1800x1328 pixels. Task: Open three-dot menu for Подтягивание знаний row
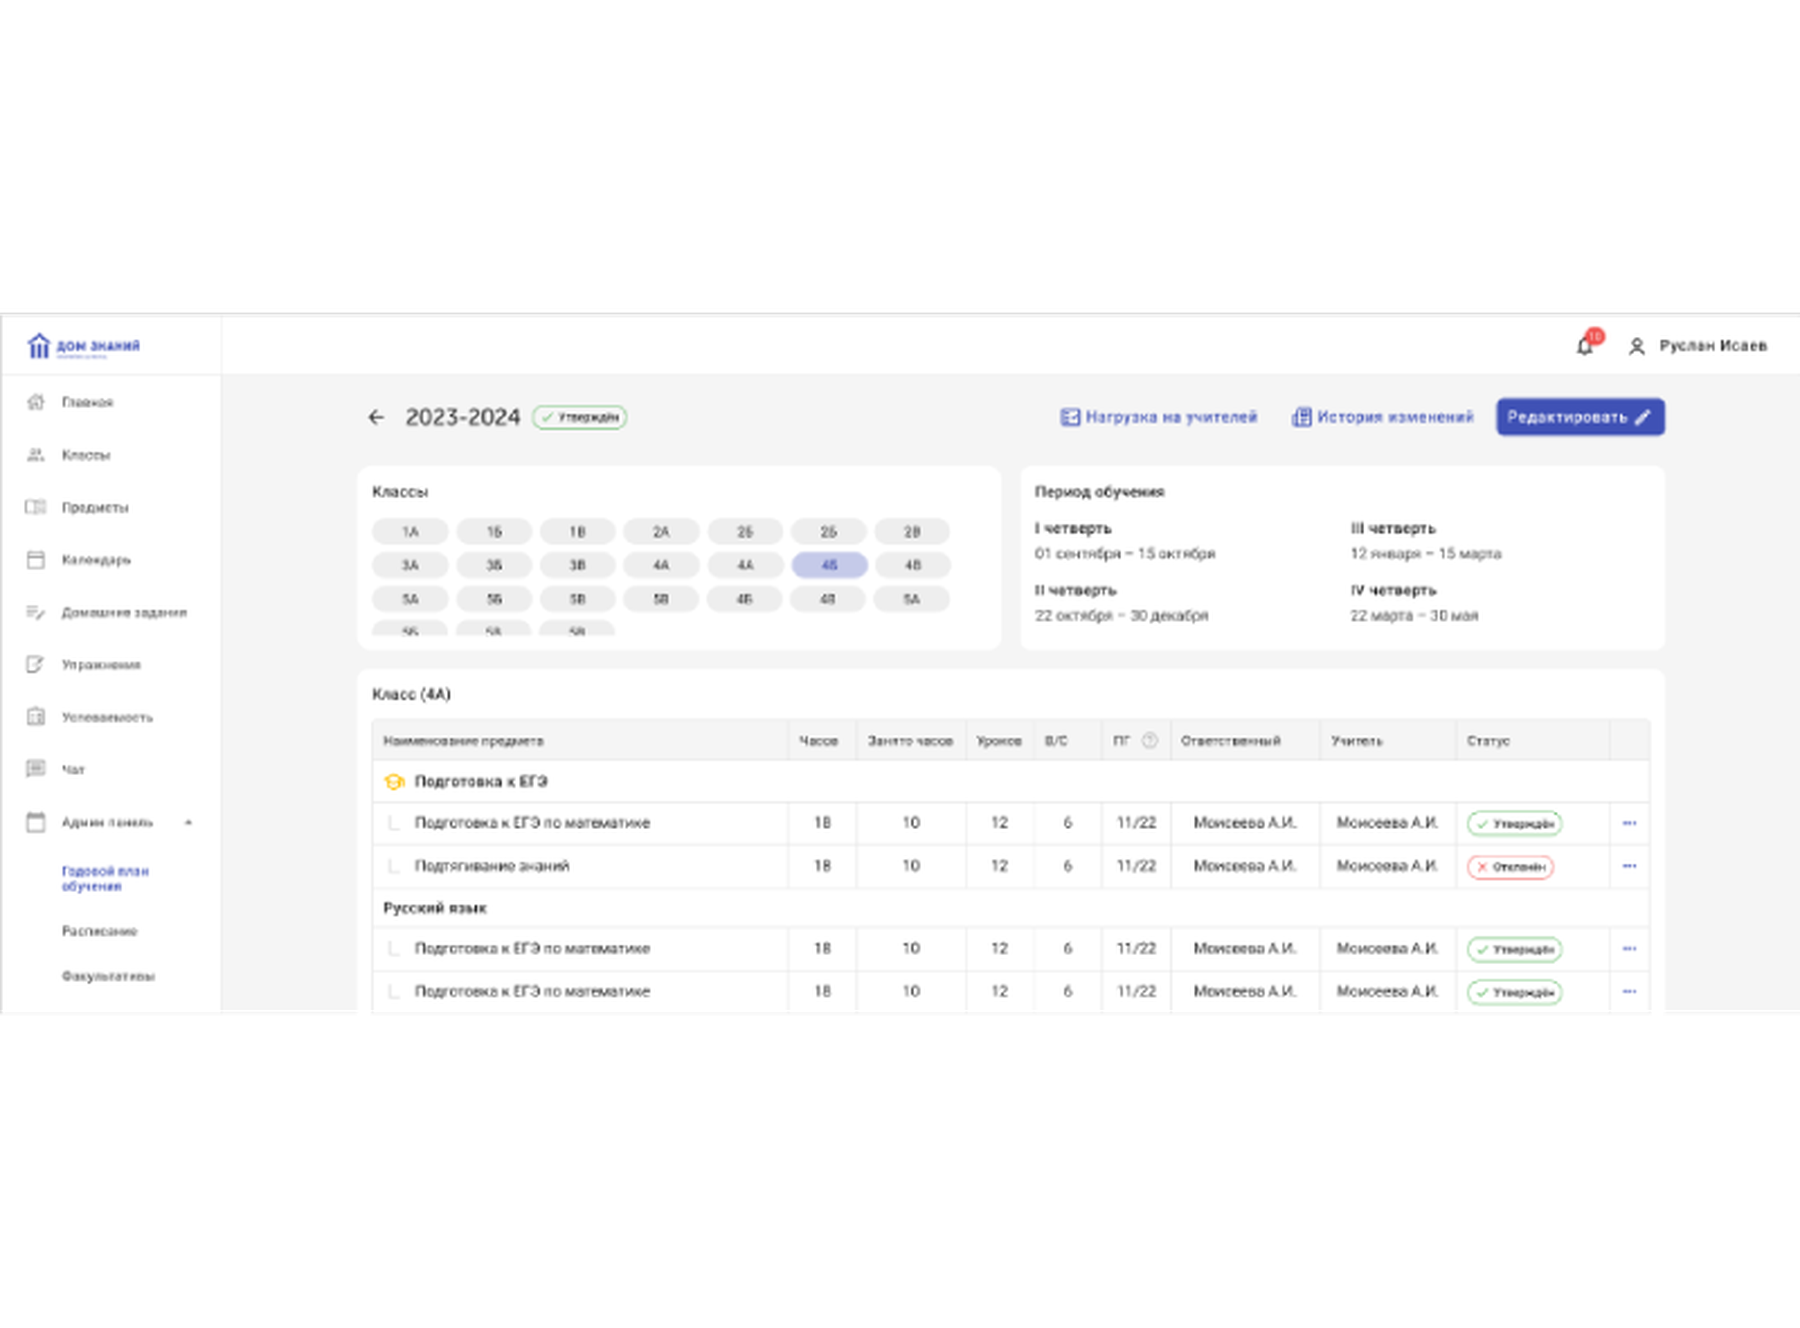[1629, 866]
